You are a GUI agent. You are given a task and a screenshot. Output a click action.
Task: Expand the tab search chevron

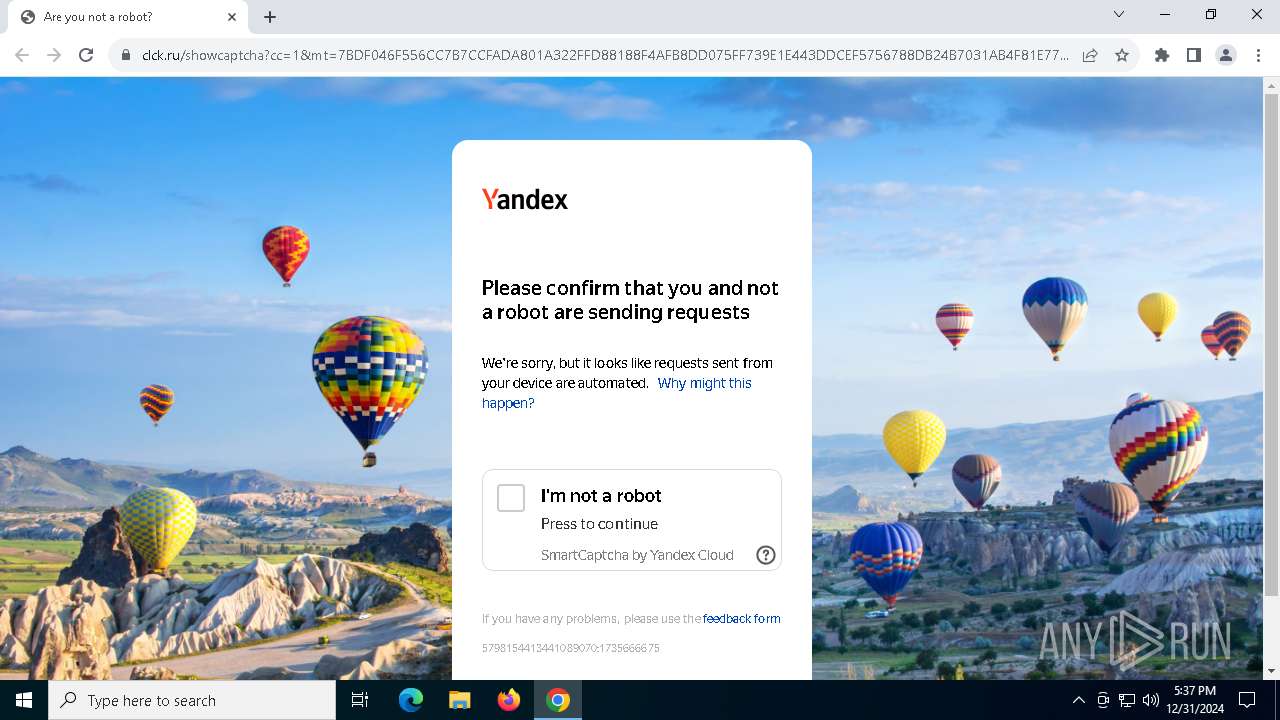[1119, 14]
